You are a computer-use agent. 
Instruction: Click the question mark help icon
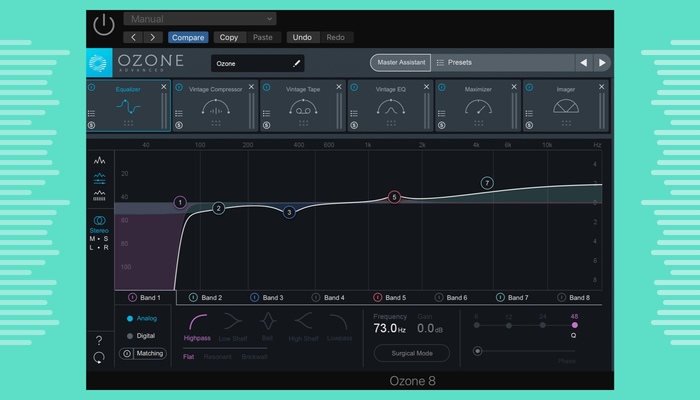(99, 341)
